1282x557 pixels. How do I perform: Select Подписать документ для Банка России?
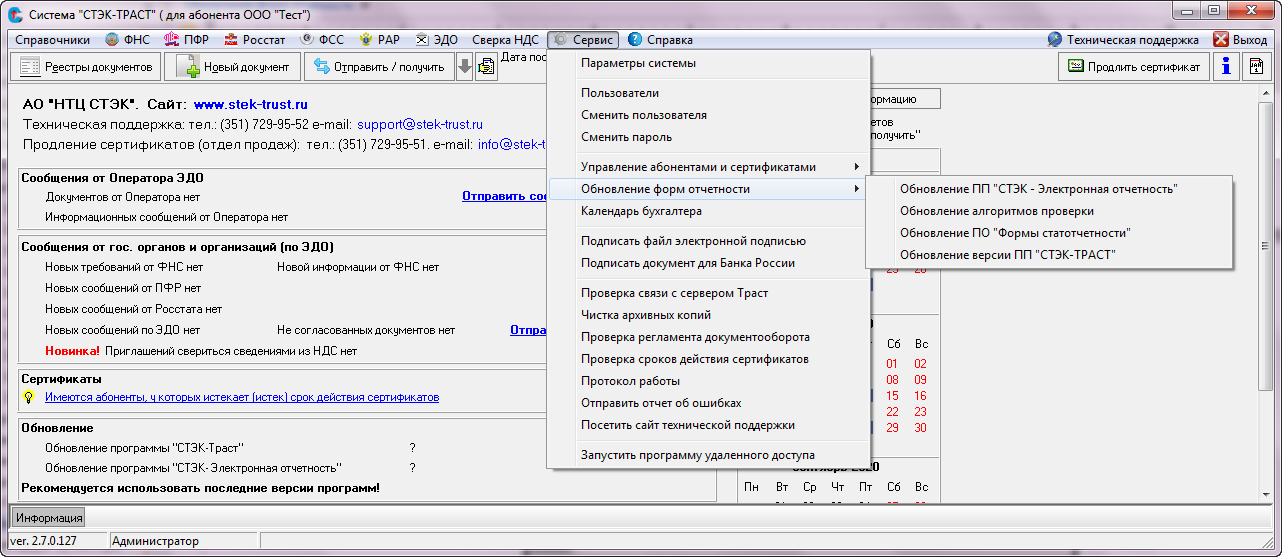click(x=710, y=263)
